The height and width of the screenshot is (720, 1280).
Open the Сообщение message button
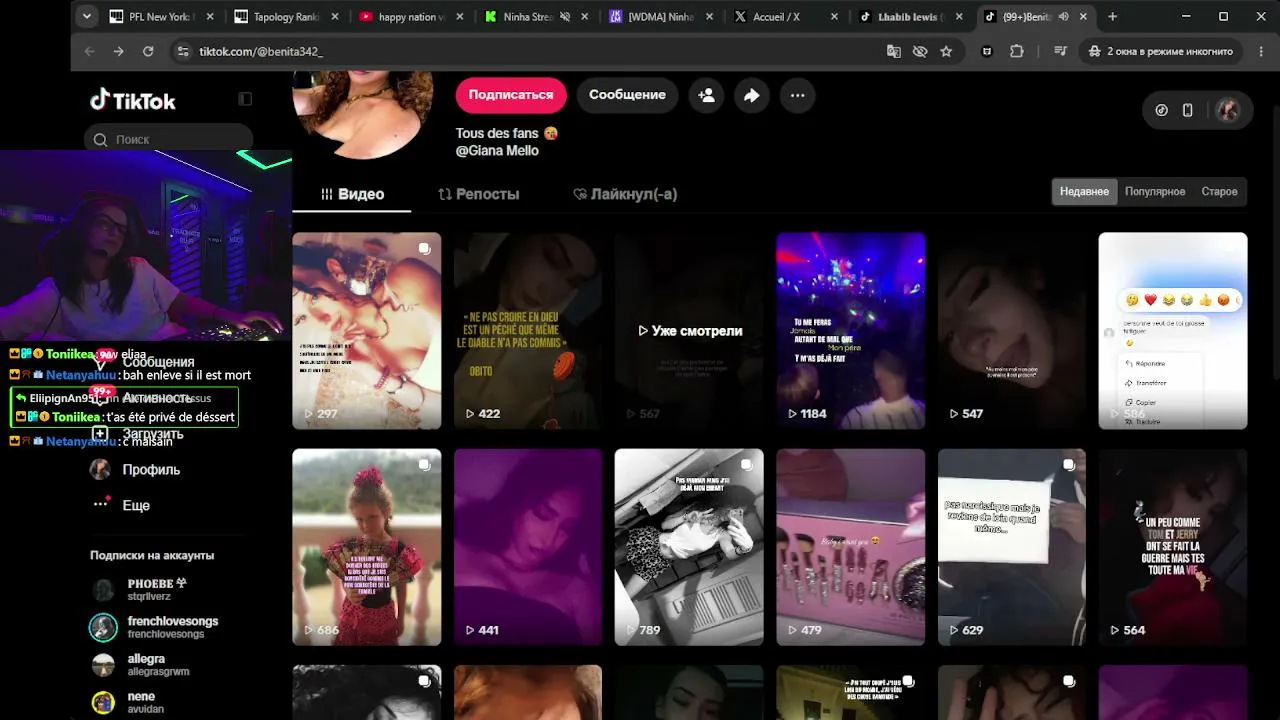click(627, 95)
